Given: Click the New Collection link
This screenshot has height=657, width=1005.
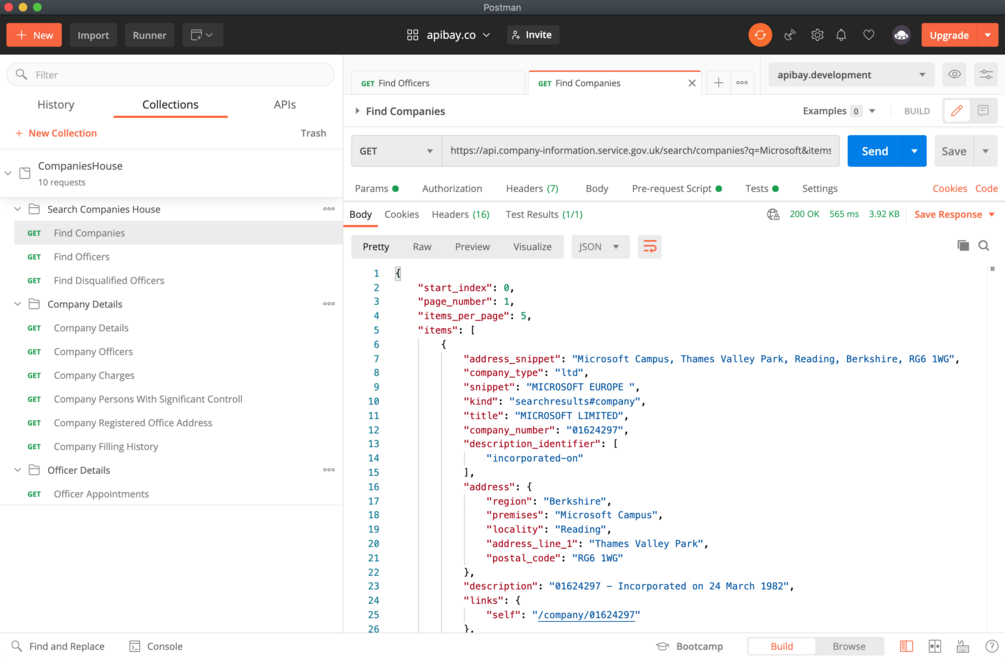Looking at the screenshot, I should (x=56, y=133).
